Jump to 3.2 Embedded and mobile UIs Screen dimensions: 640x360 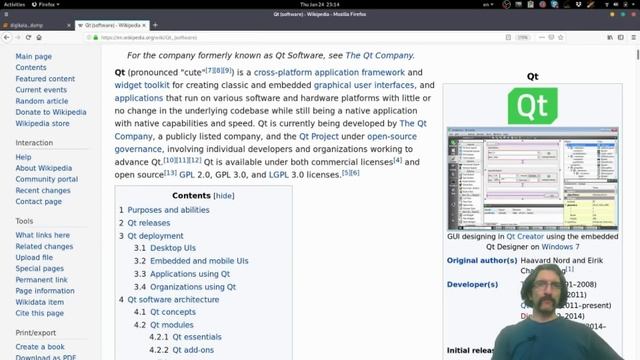tap(199, 261)
